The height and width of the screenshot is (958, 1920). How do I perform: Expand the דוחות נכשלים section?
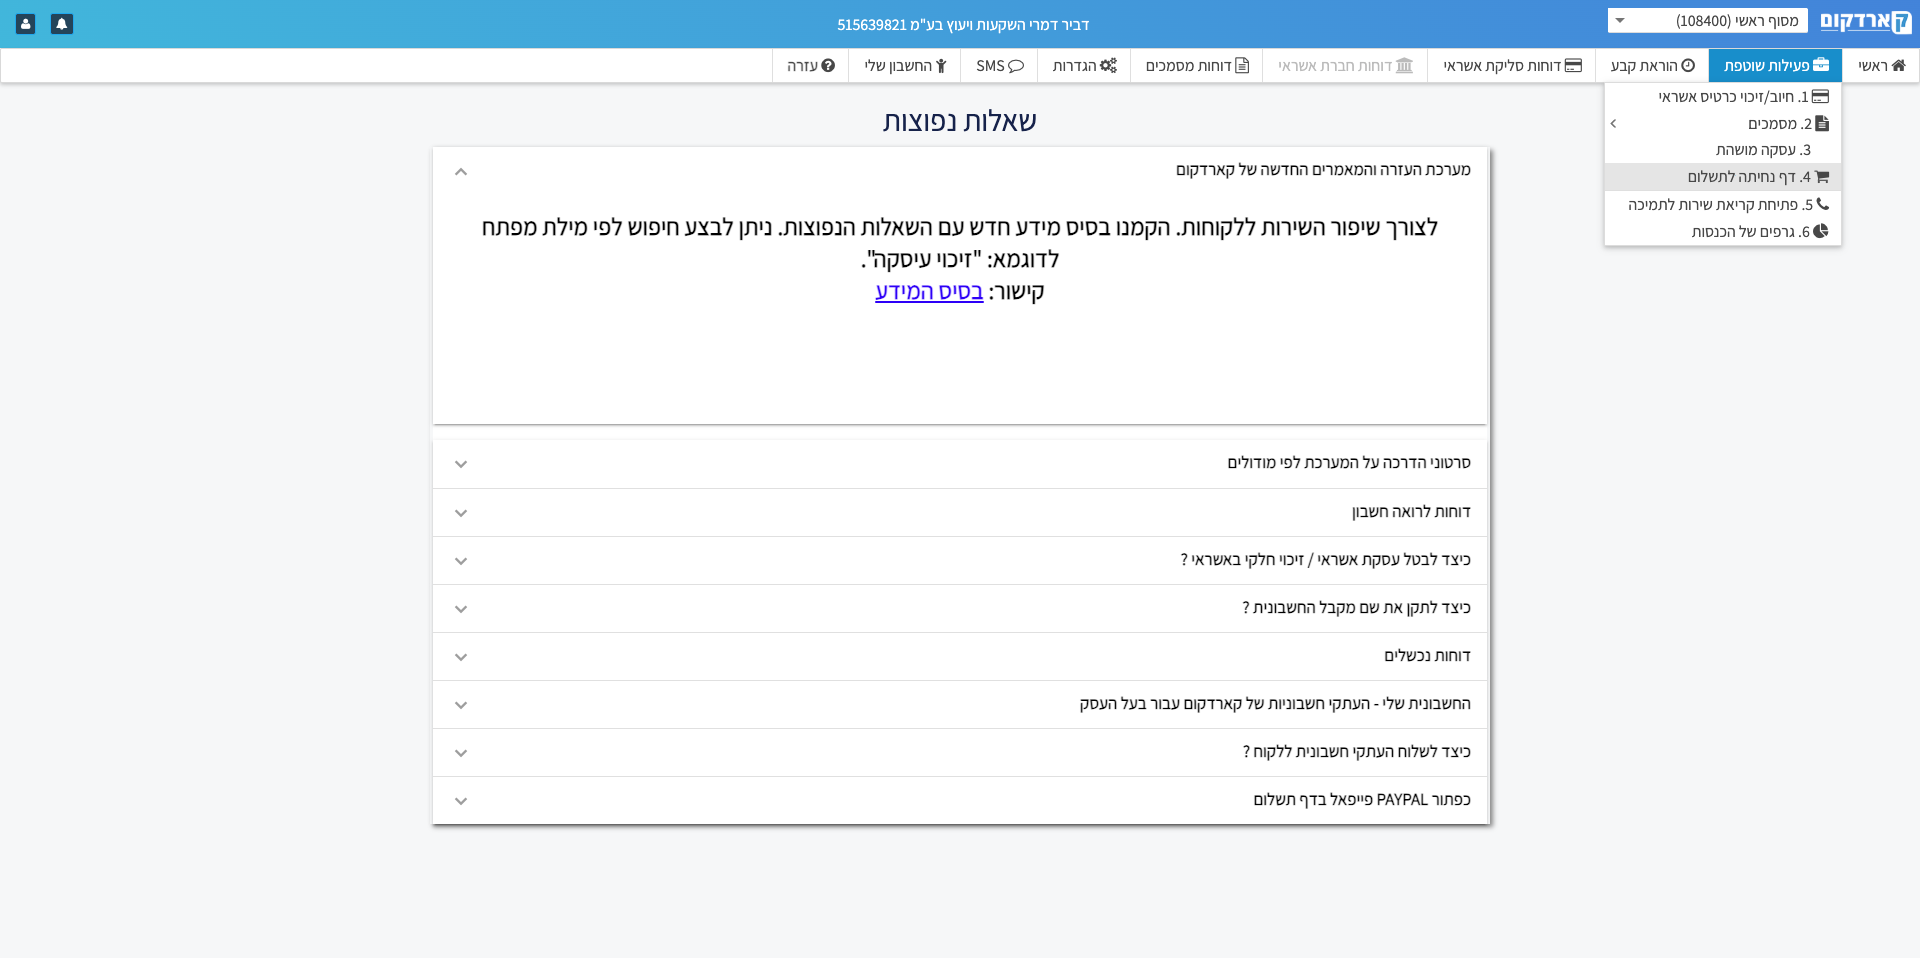(x=960, y=656)
